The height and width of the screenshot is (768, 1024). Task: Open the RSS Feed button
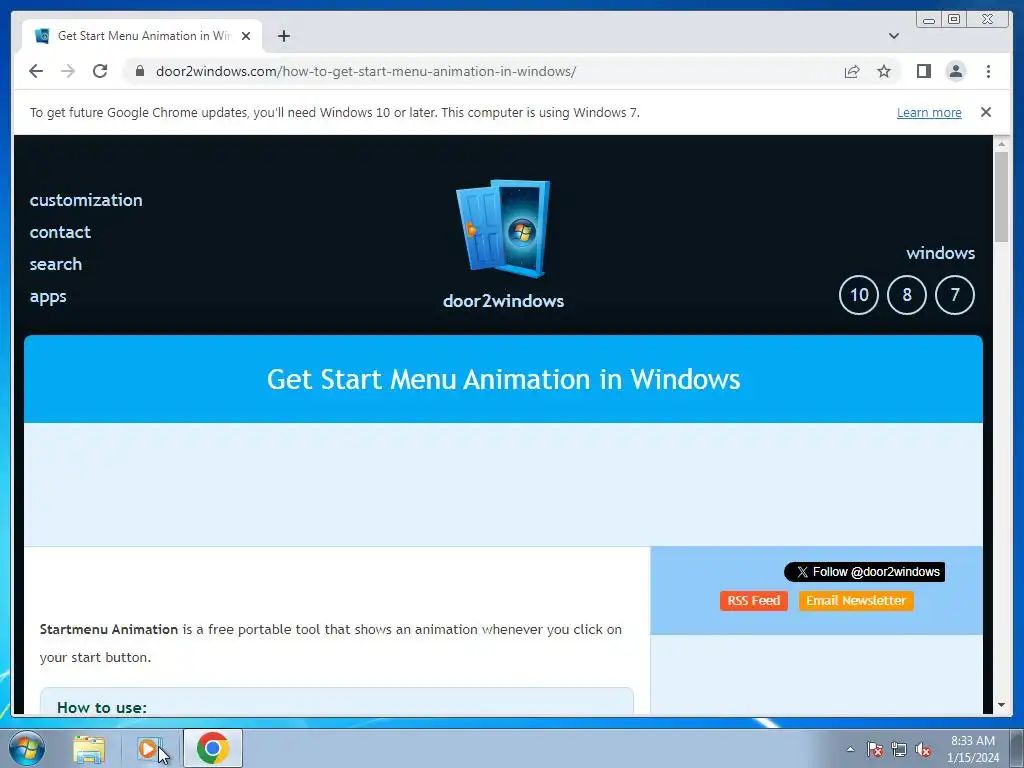tap(754, 601)
